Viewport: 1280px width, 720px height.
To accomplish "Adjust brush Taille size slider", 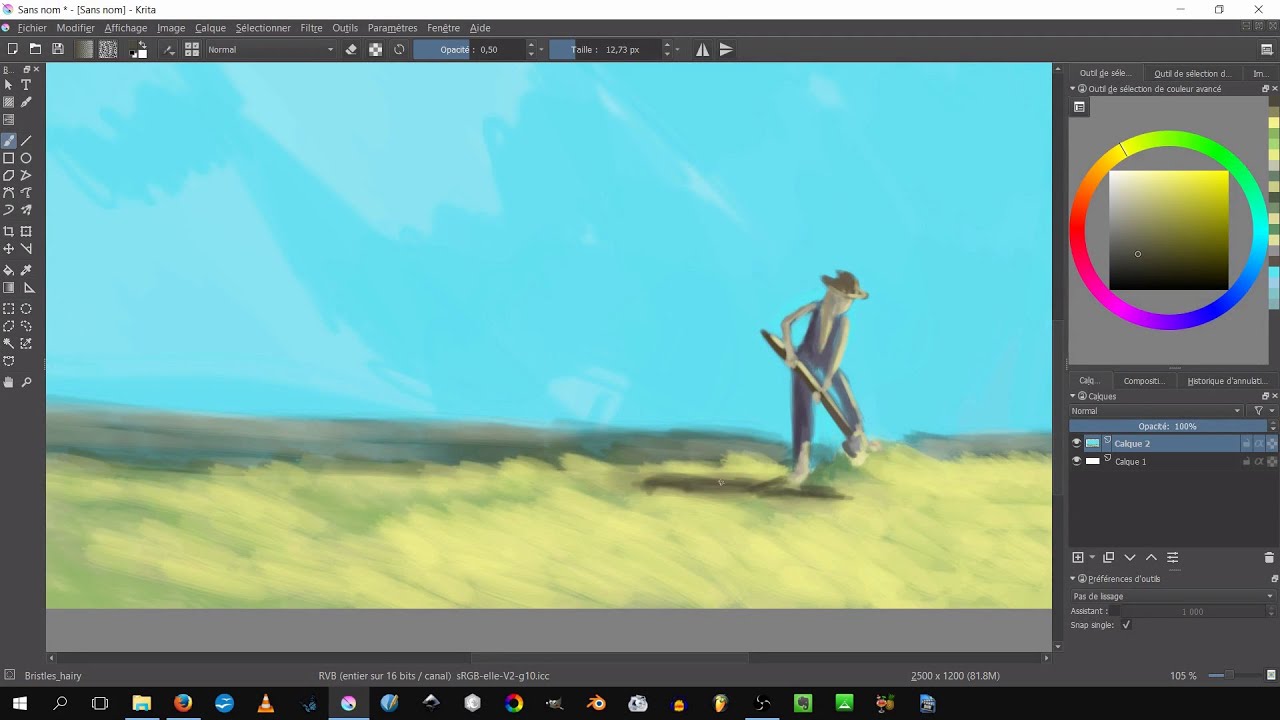I will point(605,49).
